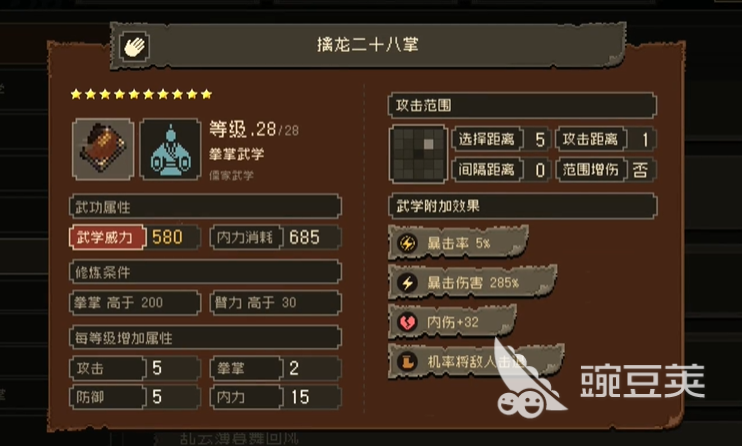The image size is (742, 446).
Task: Open the 攻击范围 section header
Action: click(522, 105)
